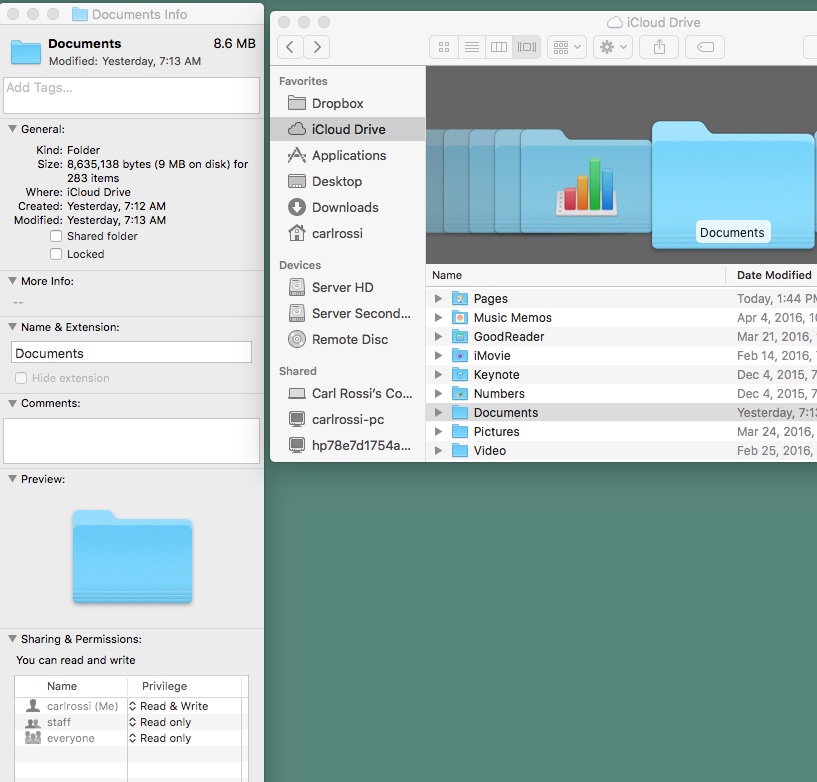Open Downloads in sidebar
The height and width of the screenshot is (782, 817).
(348, 207)
